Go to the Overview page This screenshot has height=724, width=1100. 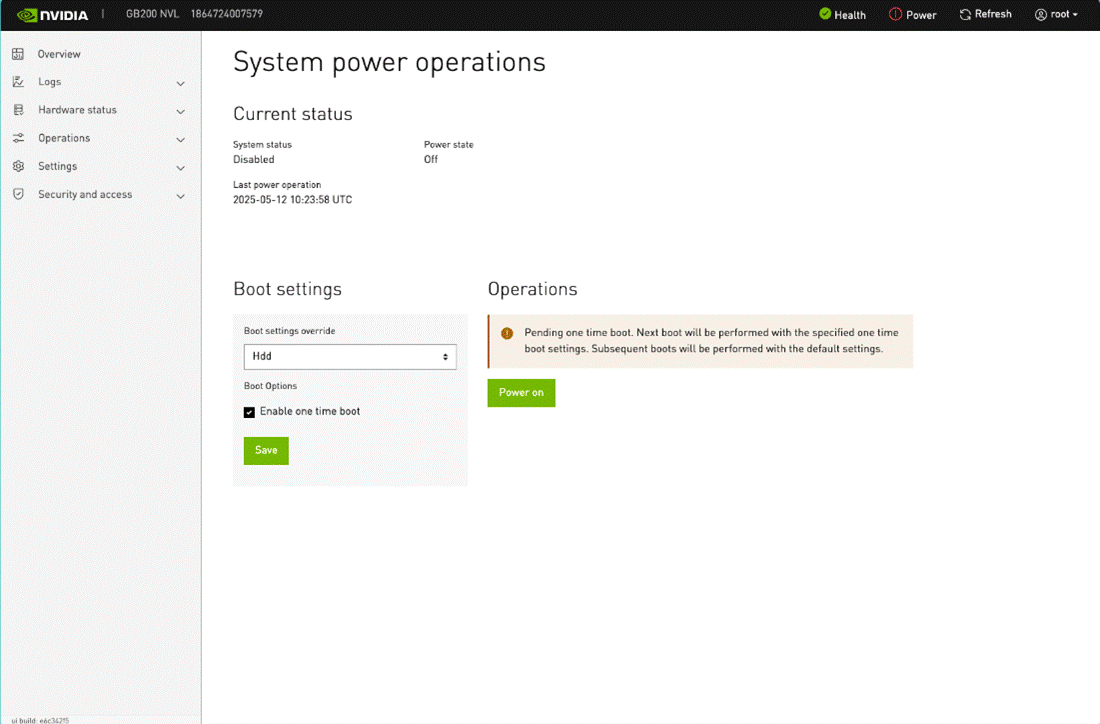click(59, 54)
